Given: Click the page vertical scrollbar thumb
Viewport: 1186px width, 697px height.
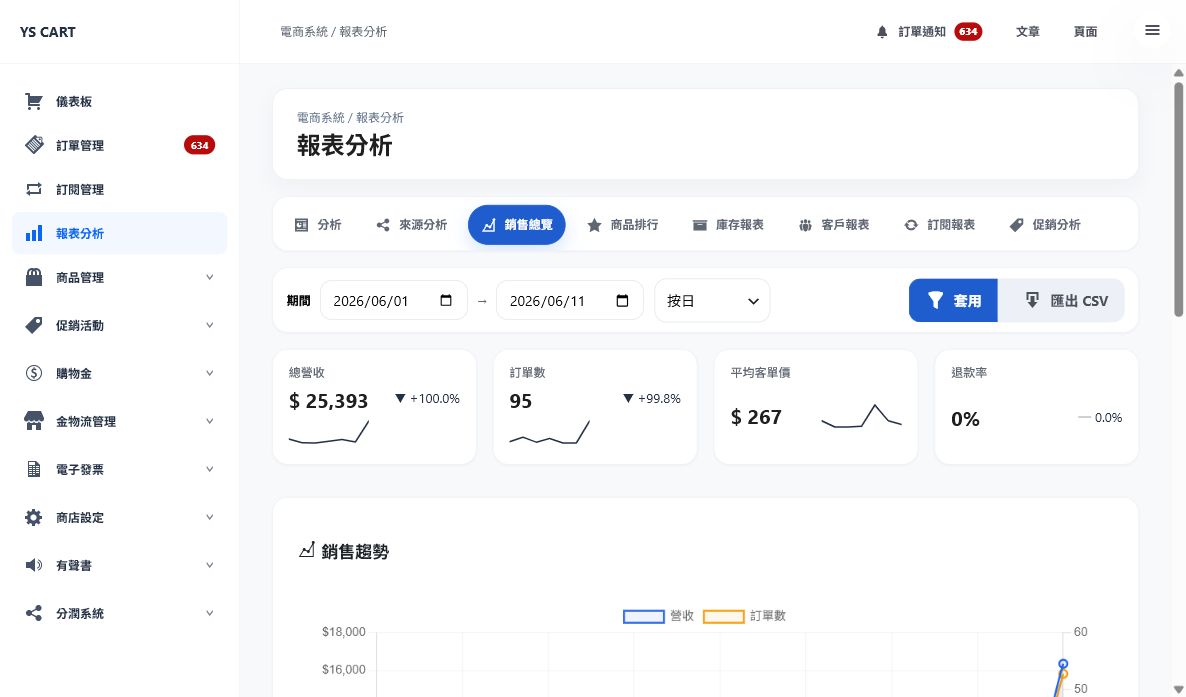Looking at the screenshot, I should click(1178, 198).
